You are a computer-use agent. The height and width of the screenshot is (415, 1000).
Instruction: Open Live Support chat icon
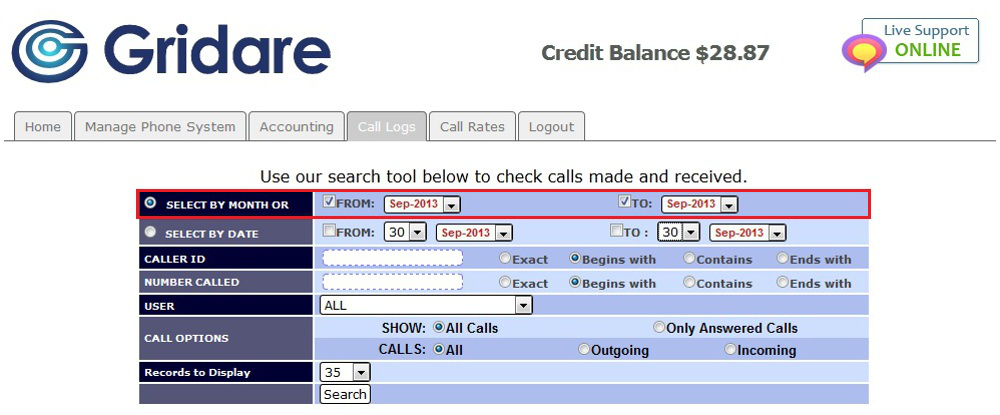(863, 52)
